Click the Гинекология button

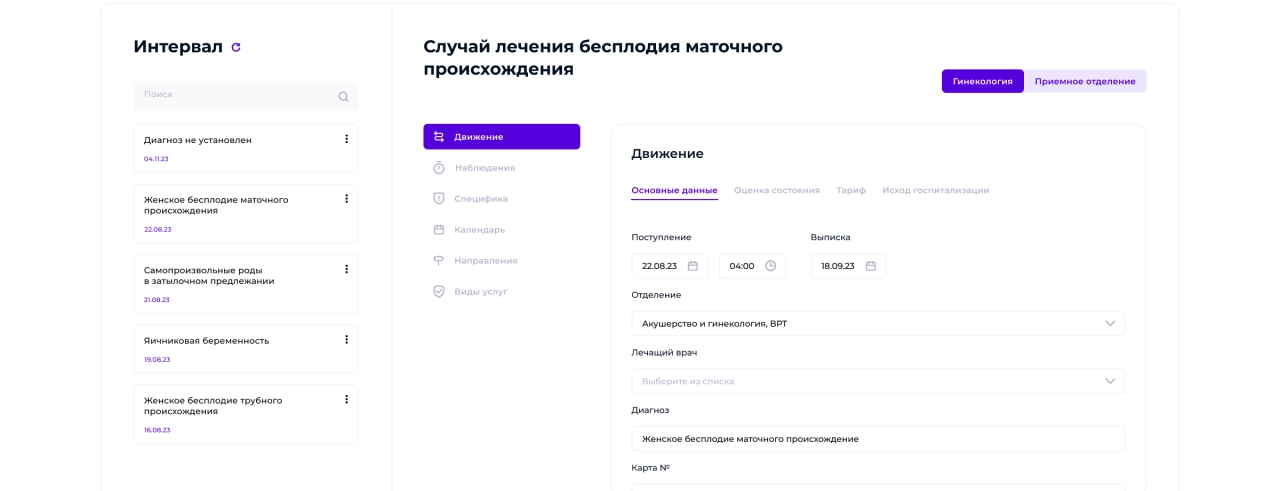(x=983, y=81)
